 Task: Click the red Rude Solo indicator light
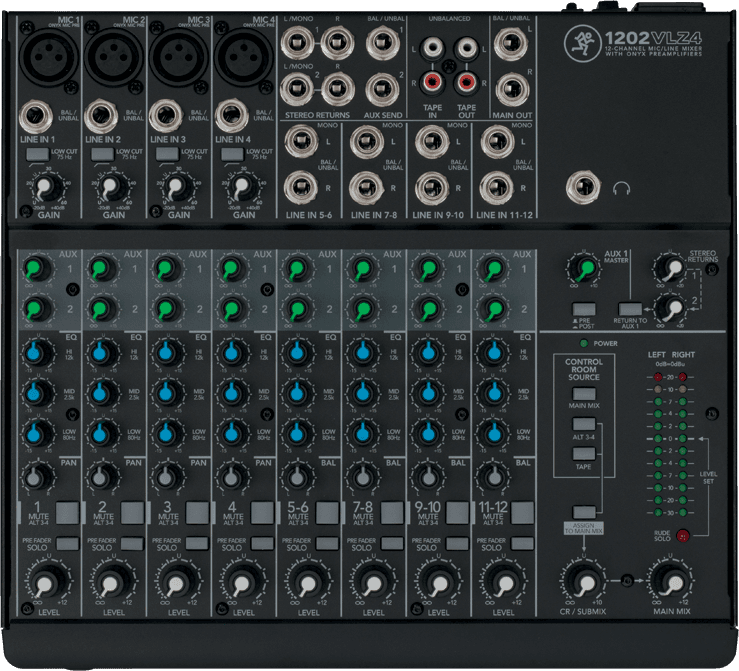[x=684, y=536]
